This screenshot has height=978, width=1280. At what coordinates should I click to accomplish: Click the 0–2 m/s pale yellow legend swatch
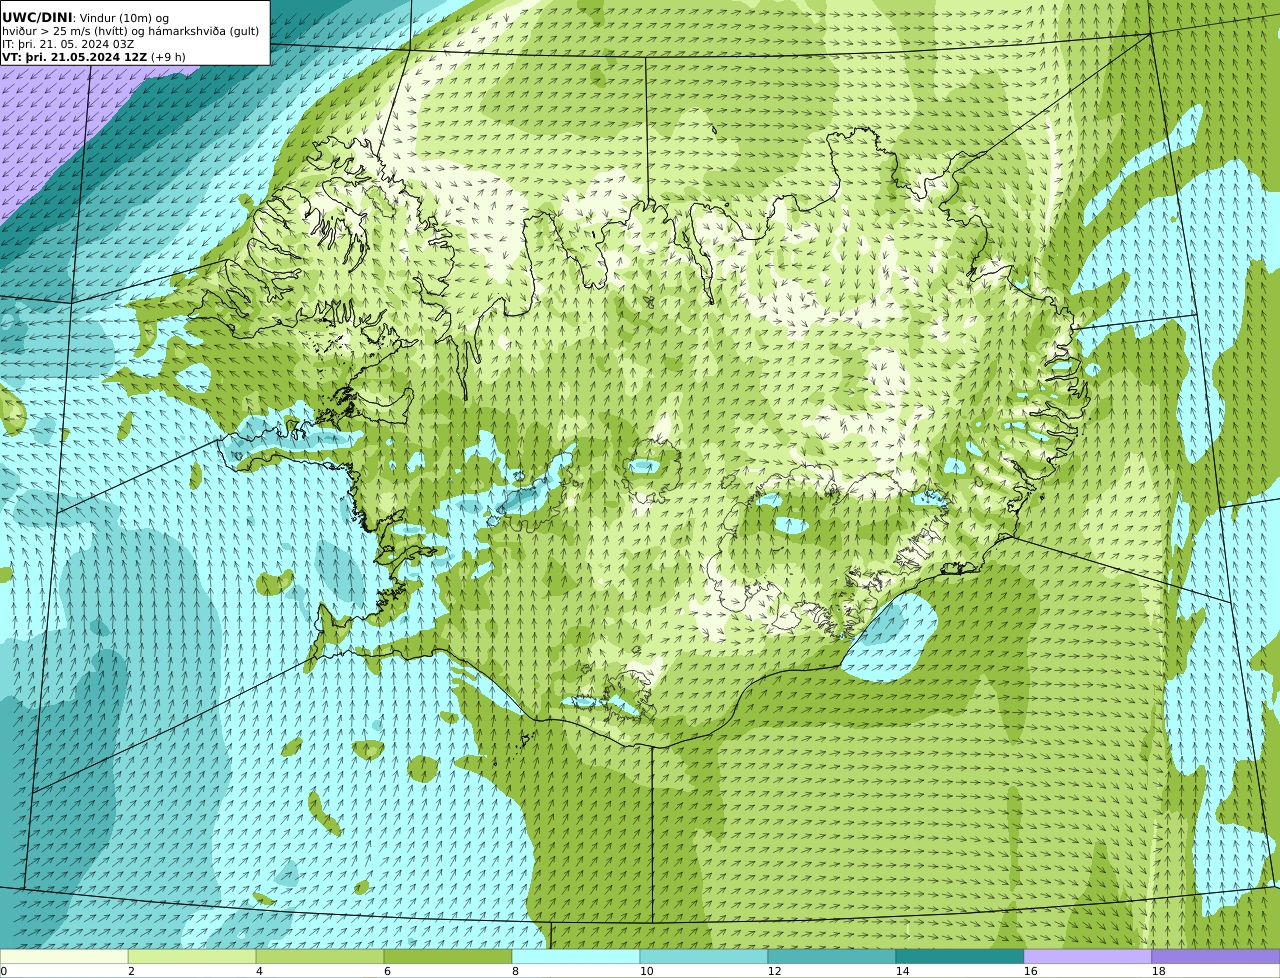click(x=64, y=957)
